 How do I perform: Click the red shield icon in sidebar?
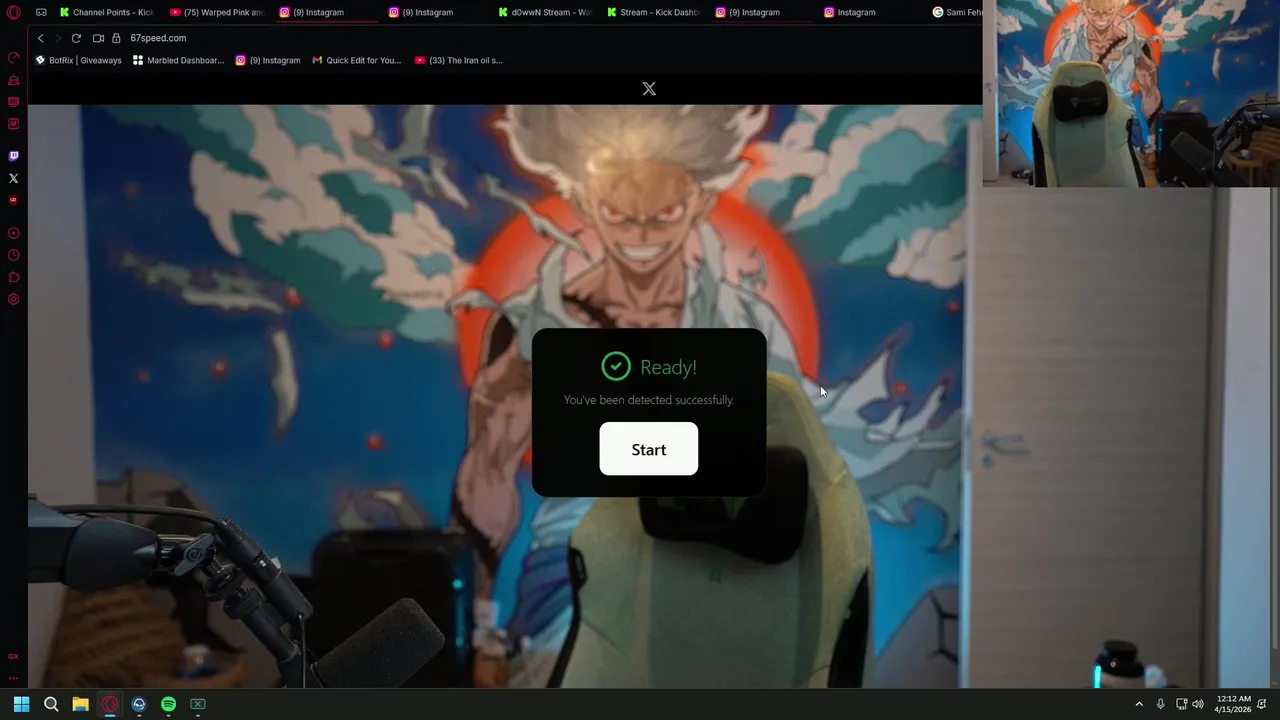pyautogui.click(x=14, y=200)
